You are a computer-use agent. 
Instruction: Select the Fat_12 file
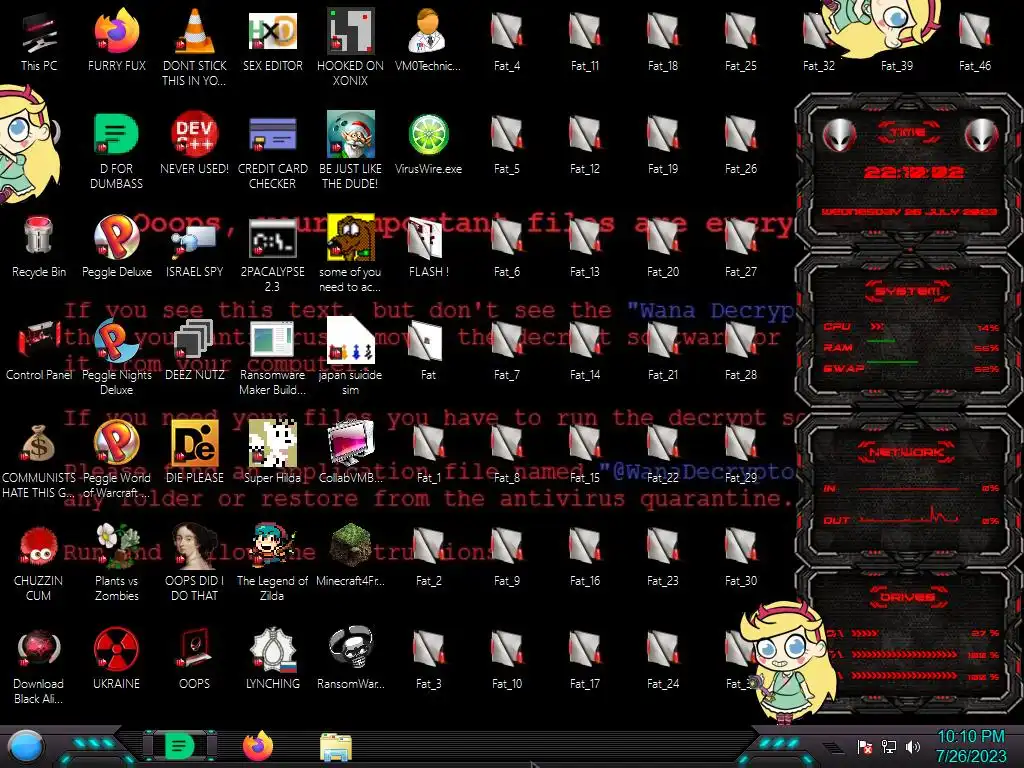coord(584,143)
